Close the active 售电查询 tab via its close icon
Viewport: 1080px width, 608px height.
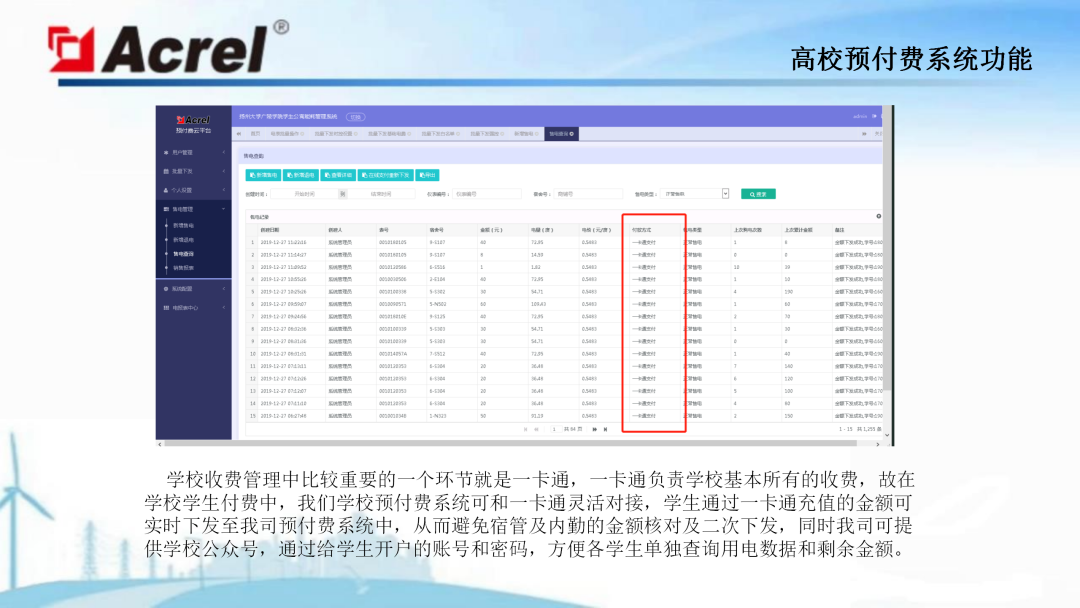tap(572, 134)
